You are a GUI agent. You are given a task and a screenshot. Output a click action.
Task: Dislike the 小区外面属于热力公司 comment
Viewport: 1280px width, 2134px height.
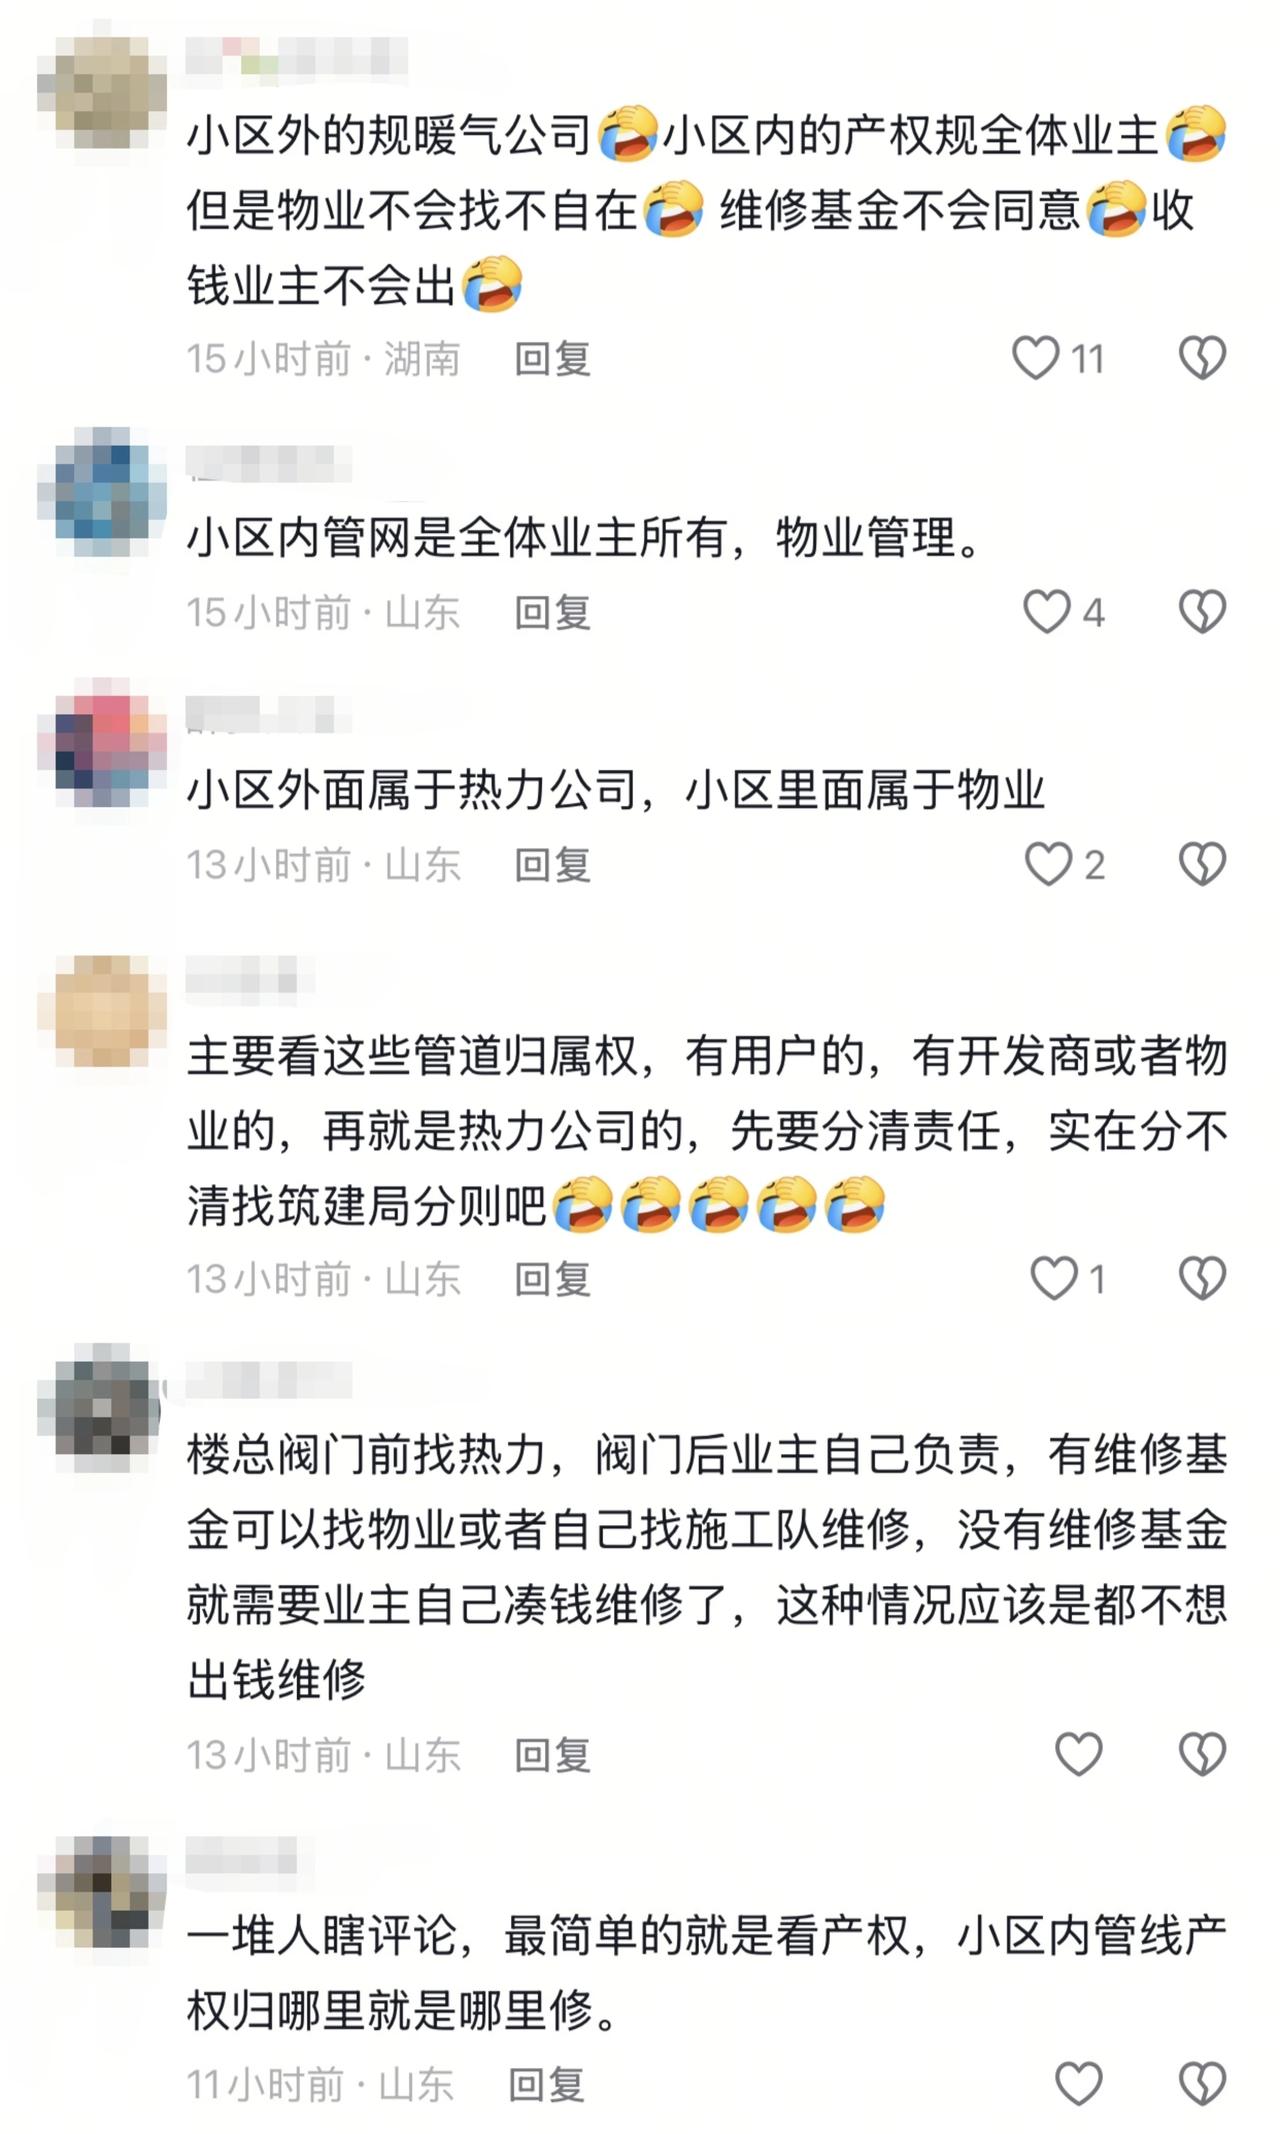pos(1202,864)
